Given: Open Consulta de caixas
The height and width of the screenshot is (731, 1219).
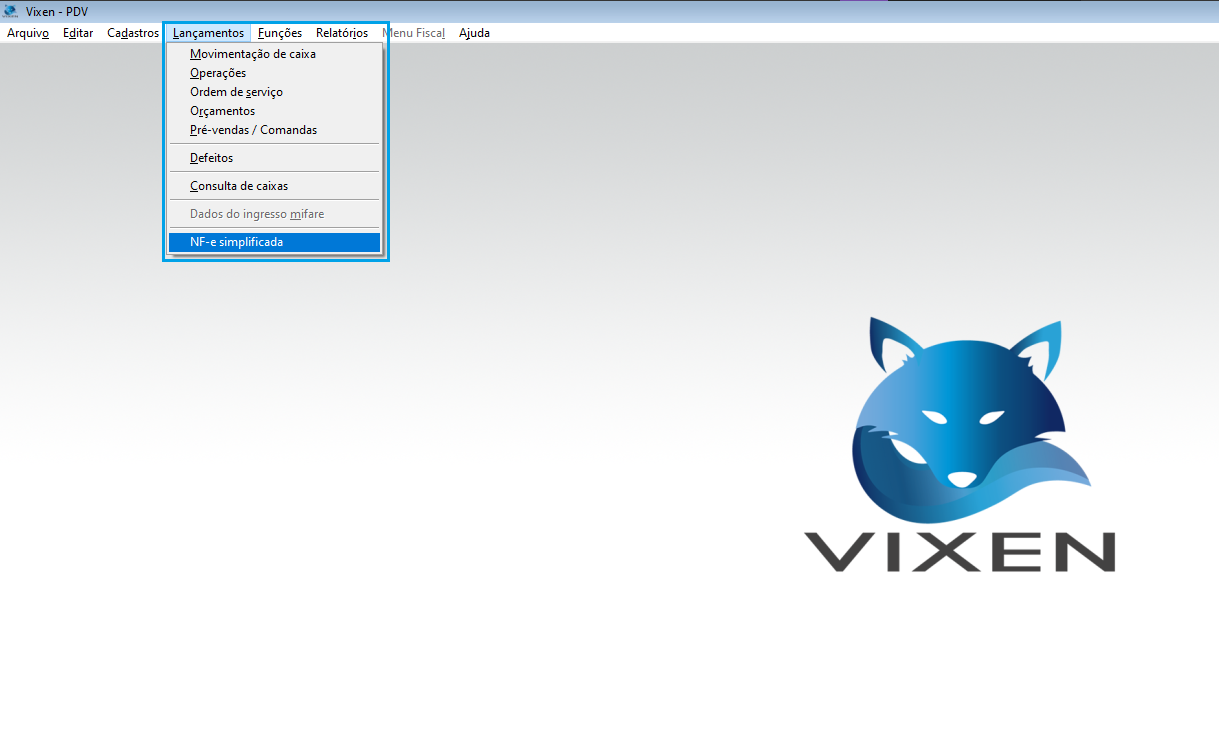Looking at the screenshot, I should coord(239,186).
